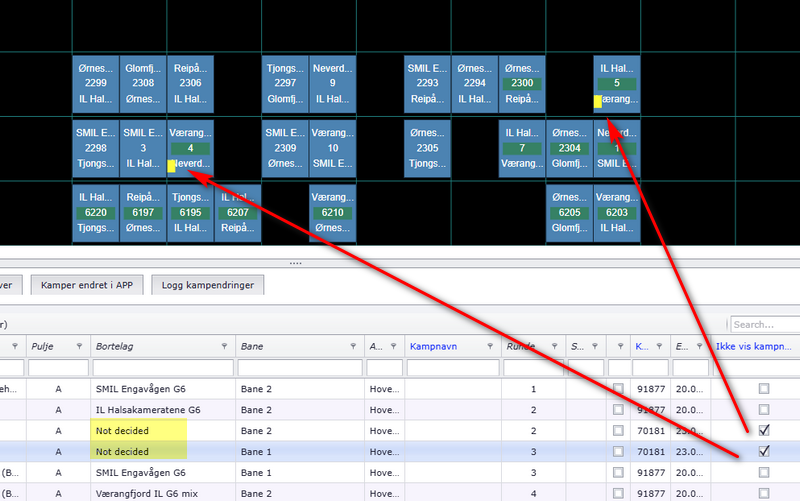Sort by the Bortelag column header
Screen dimensions: 800x501
click(x=114, y=346)
